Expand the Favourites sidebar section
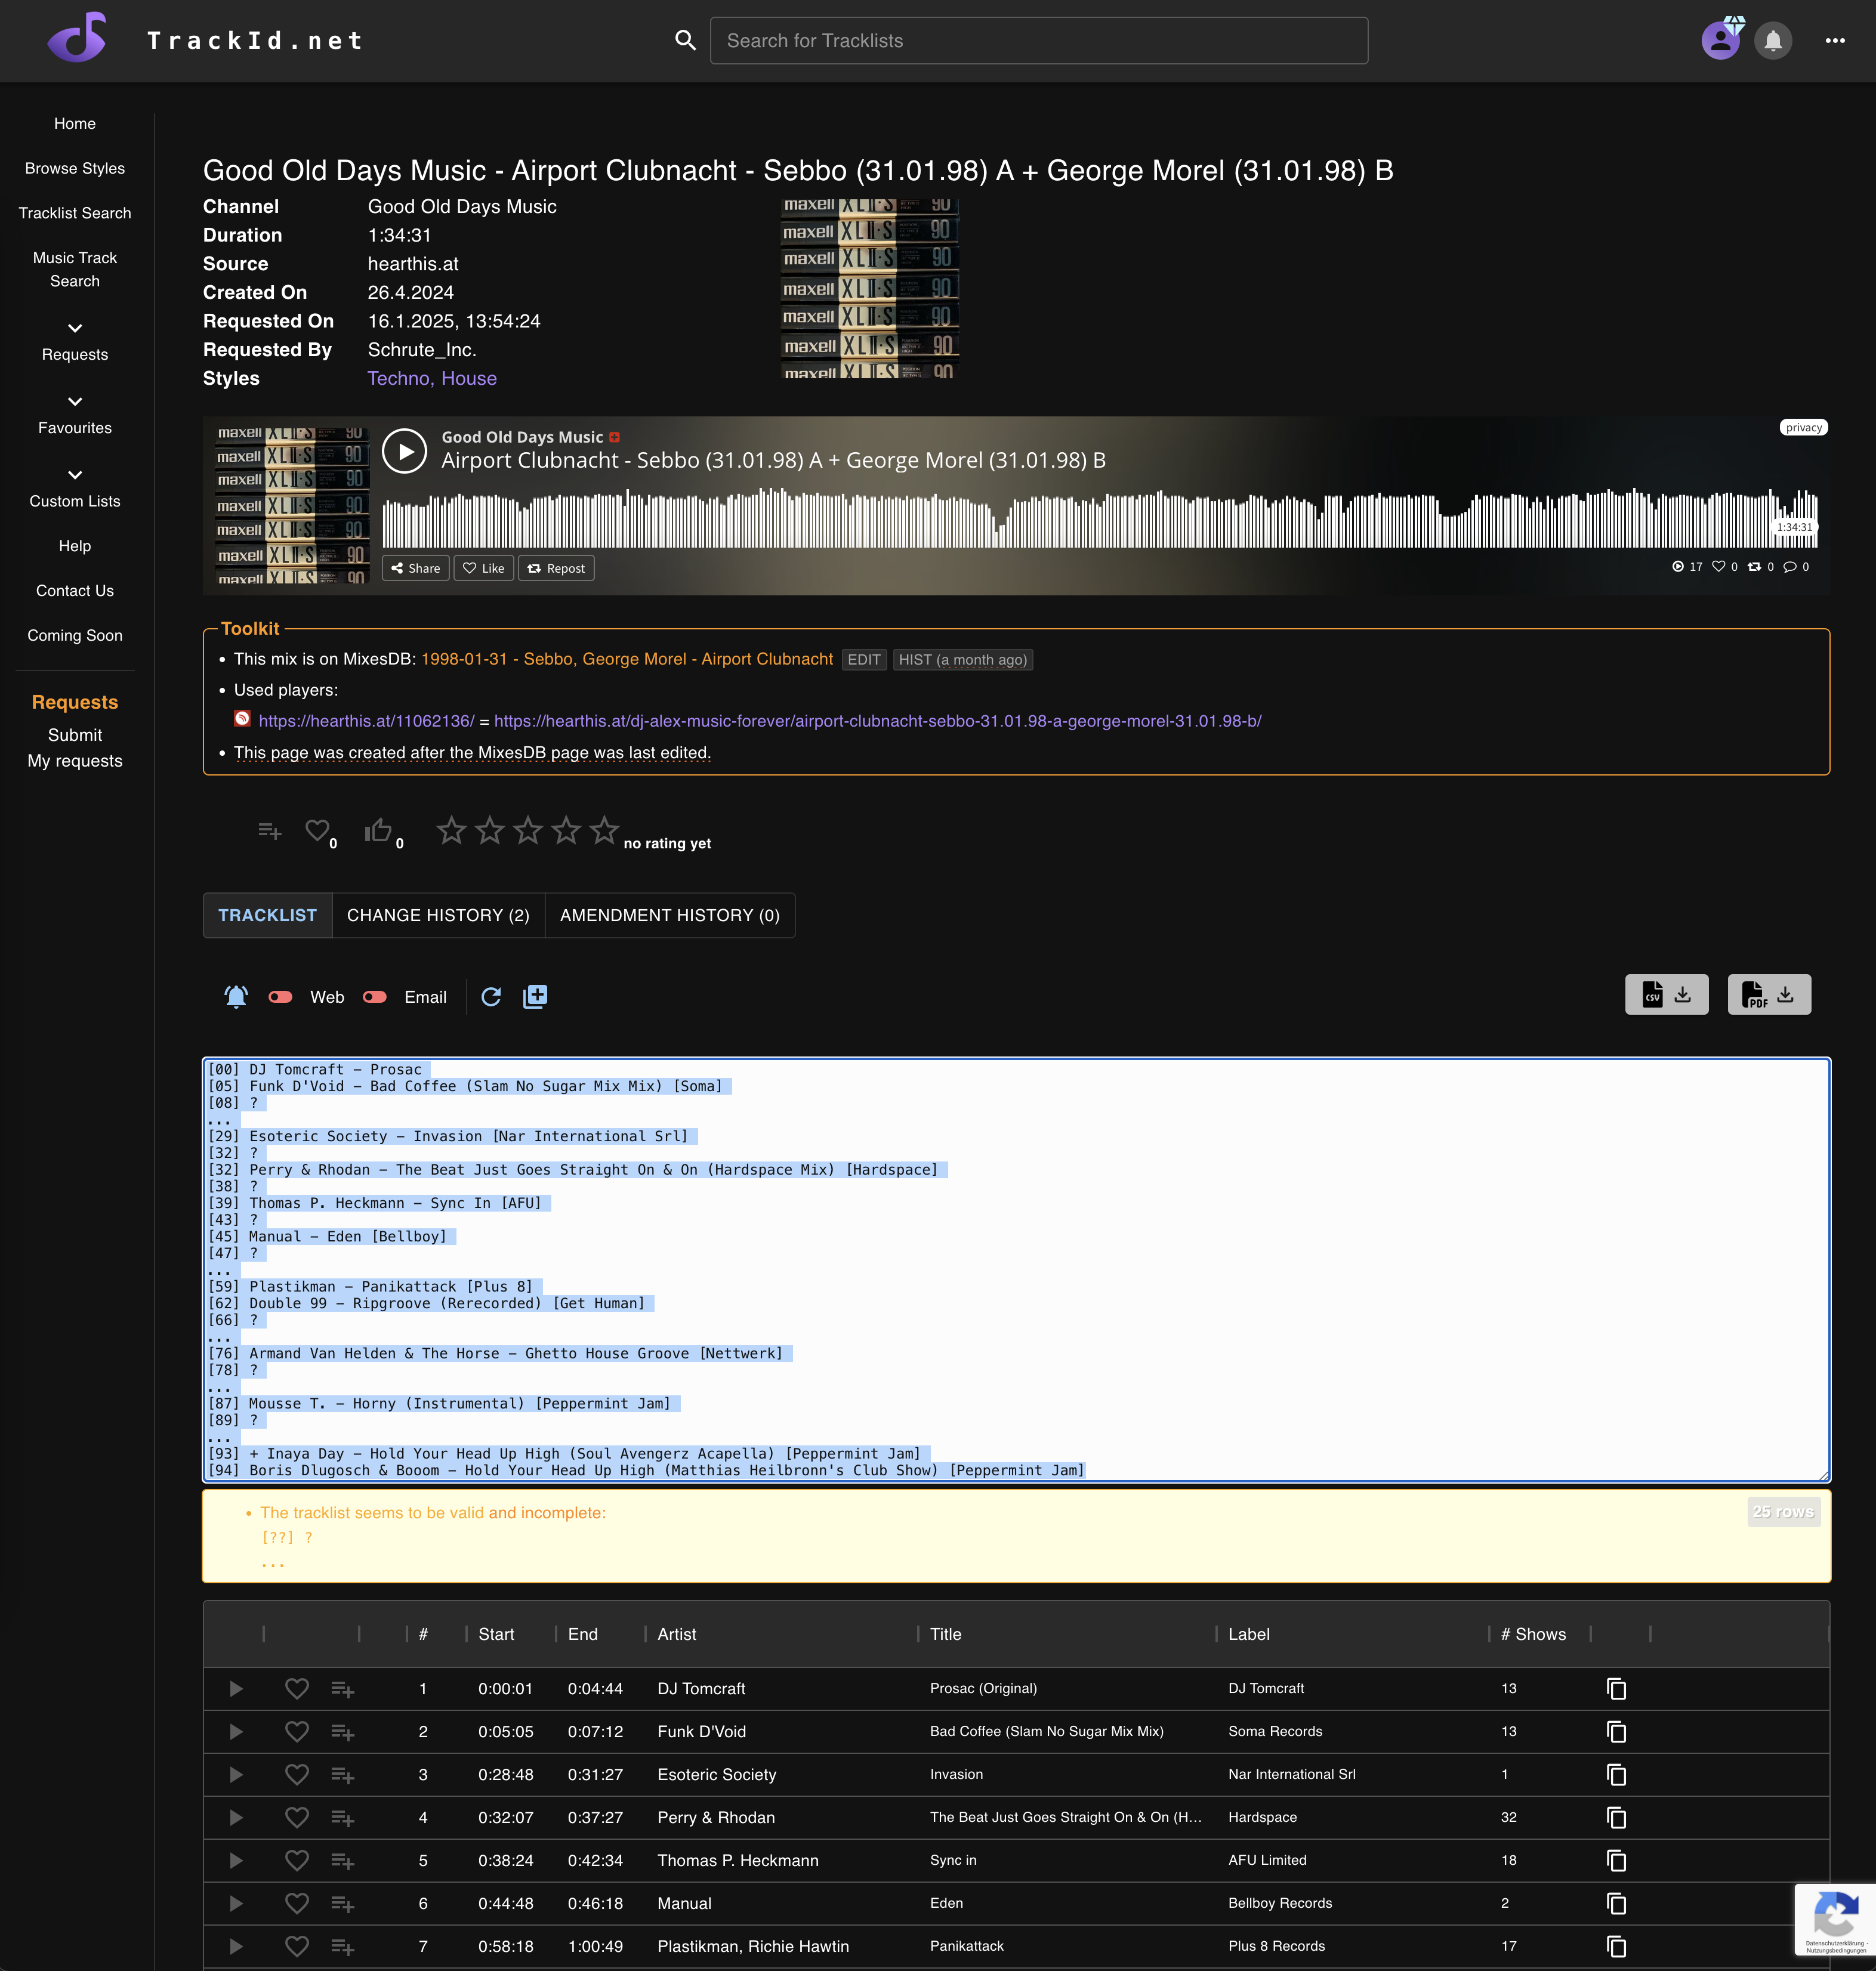 (75, 415)
